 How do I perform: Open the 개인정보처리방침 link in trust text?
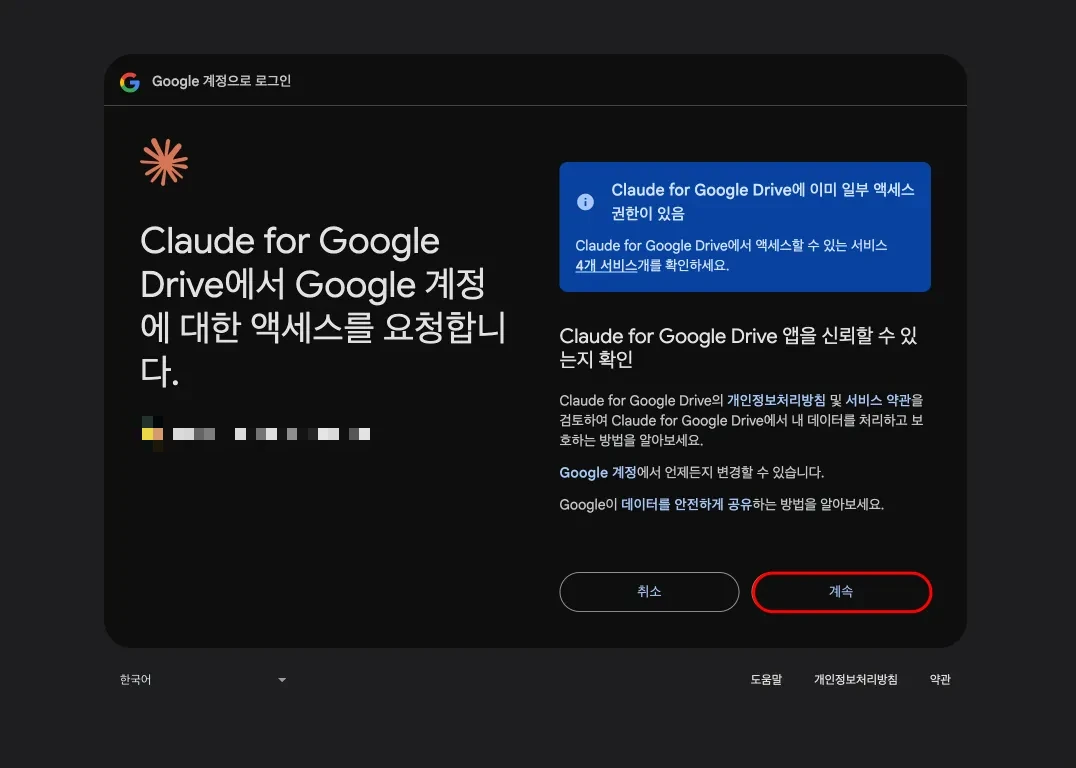[776, 400]
